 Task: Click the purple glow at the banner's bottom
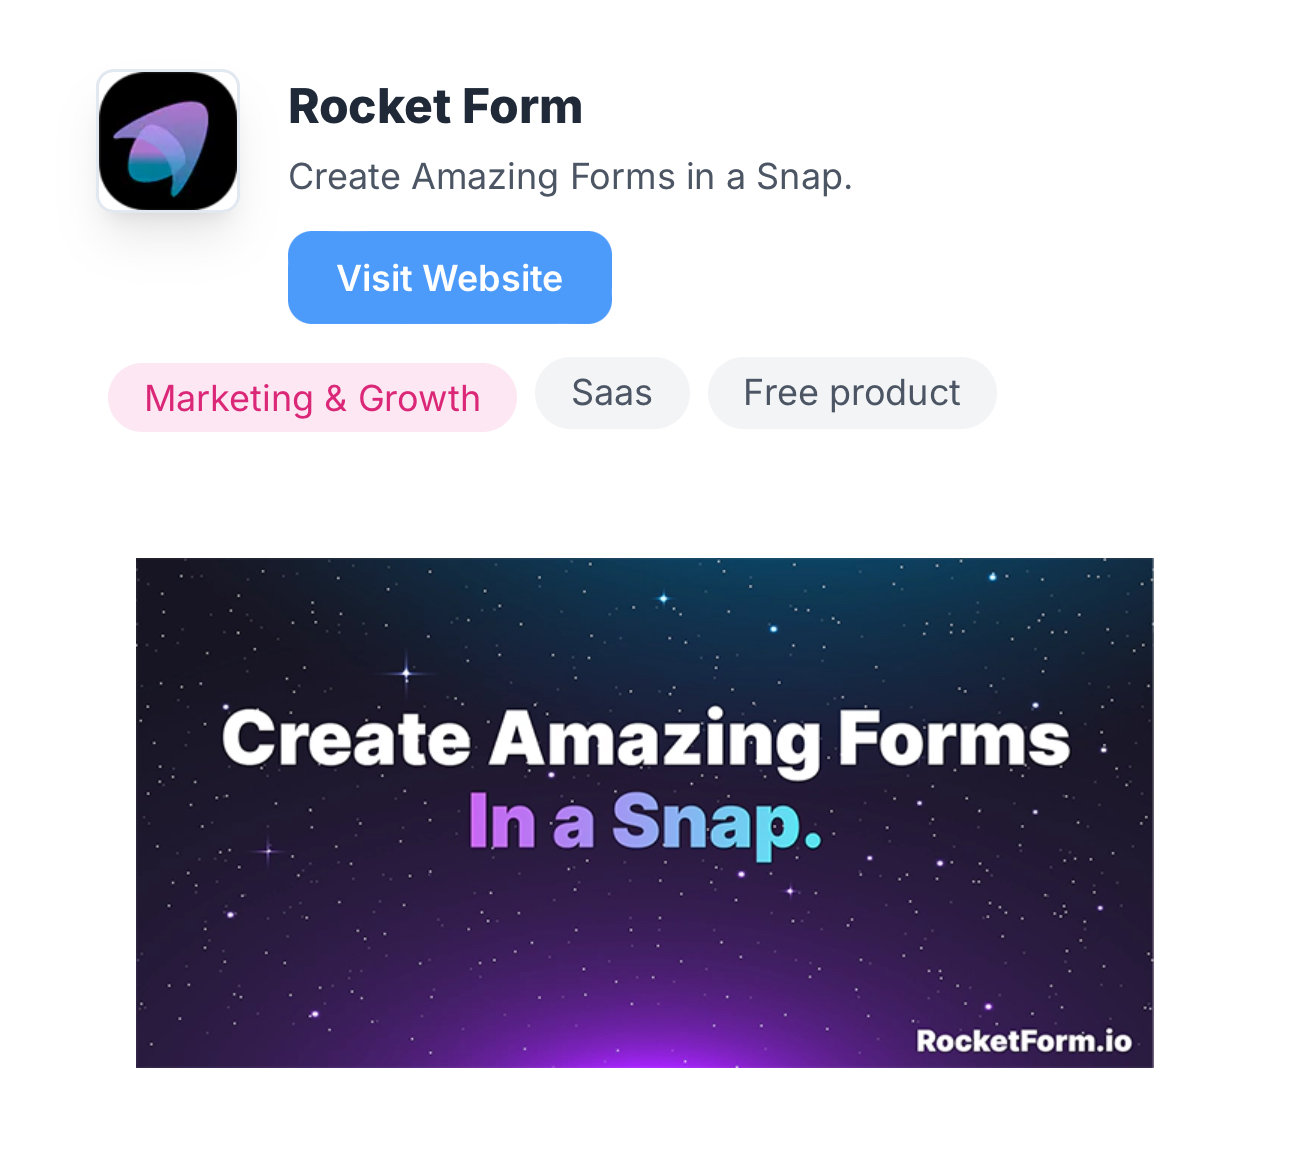point(645,1045)
